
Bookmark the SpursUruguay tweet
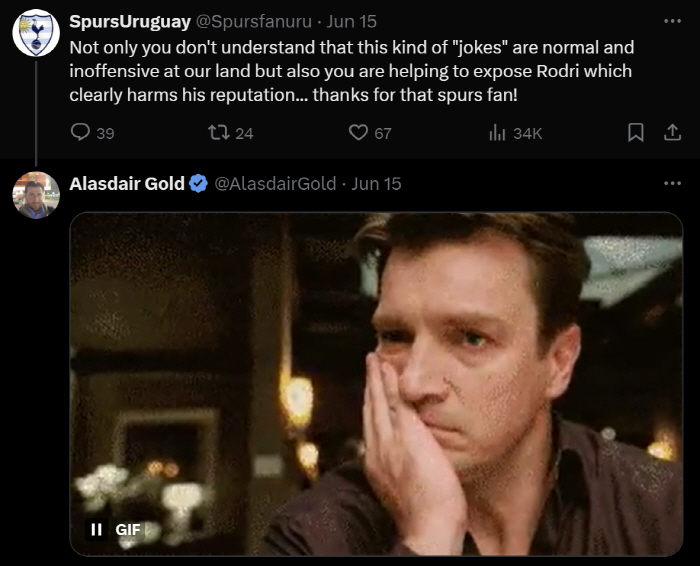point(636,132)
